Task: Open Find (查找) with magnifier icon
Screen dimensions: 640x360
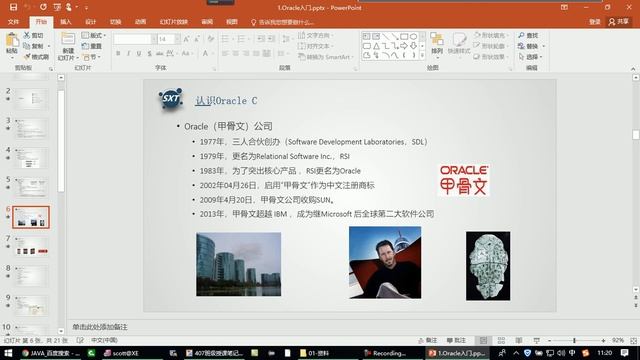Action: (x=528, y=36)
